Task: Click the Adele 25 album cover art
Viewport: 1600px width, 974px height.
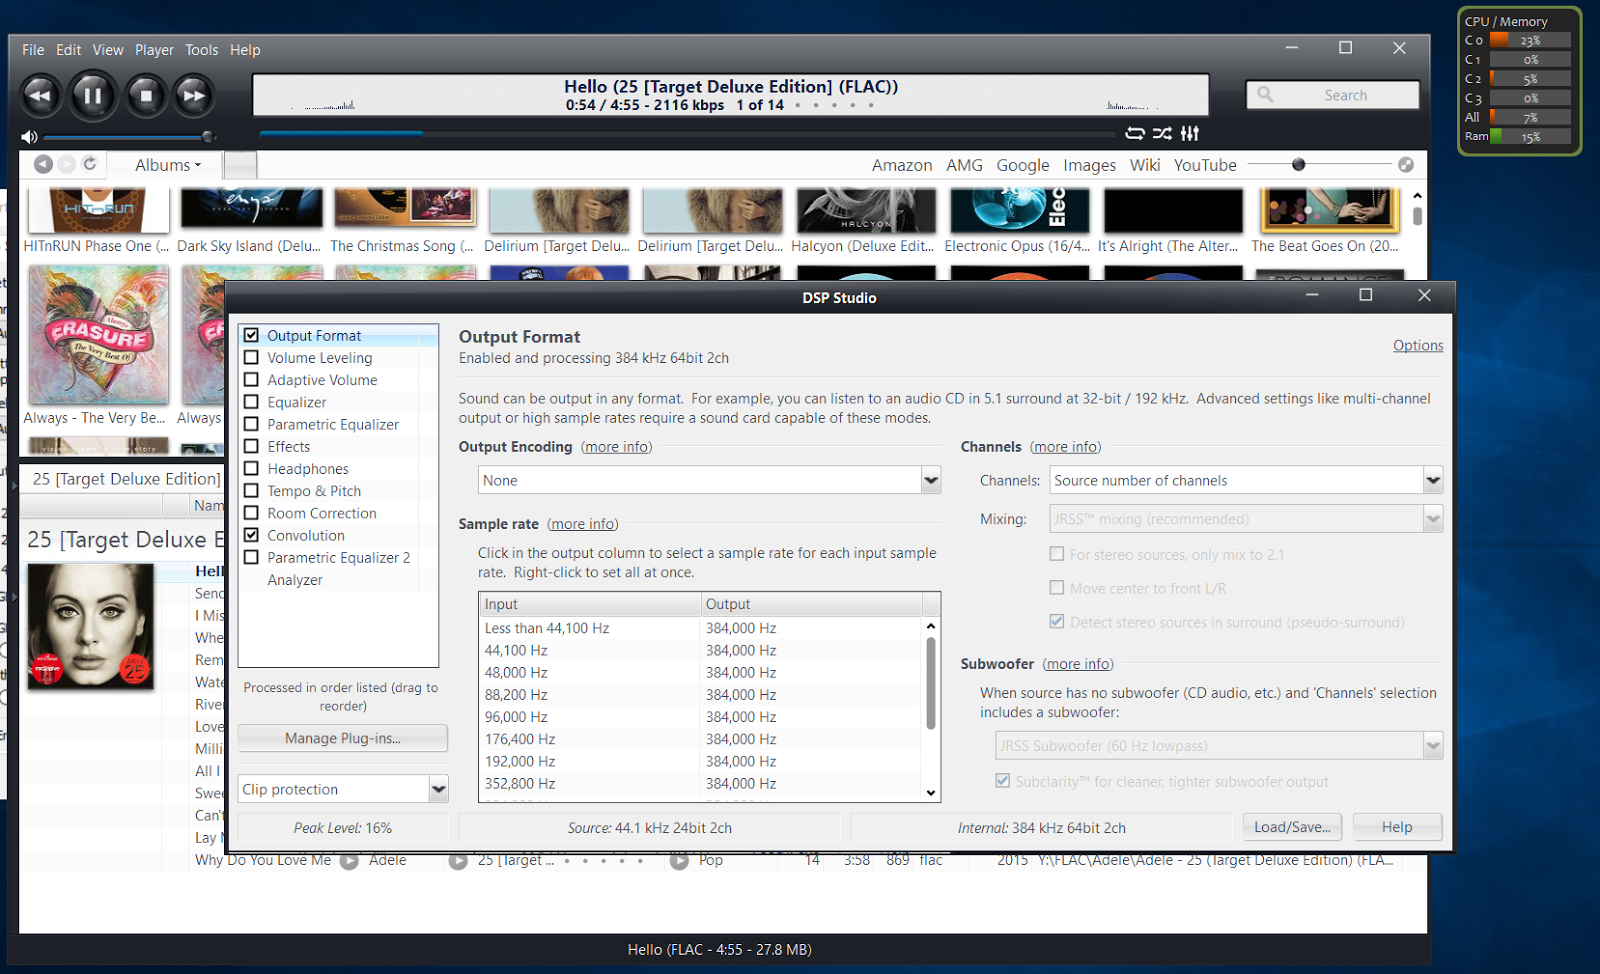Action: click(x=91, y=627)
